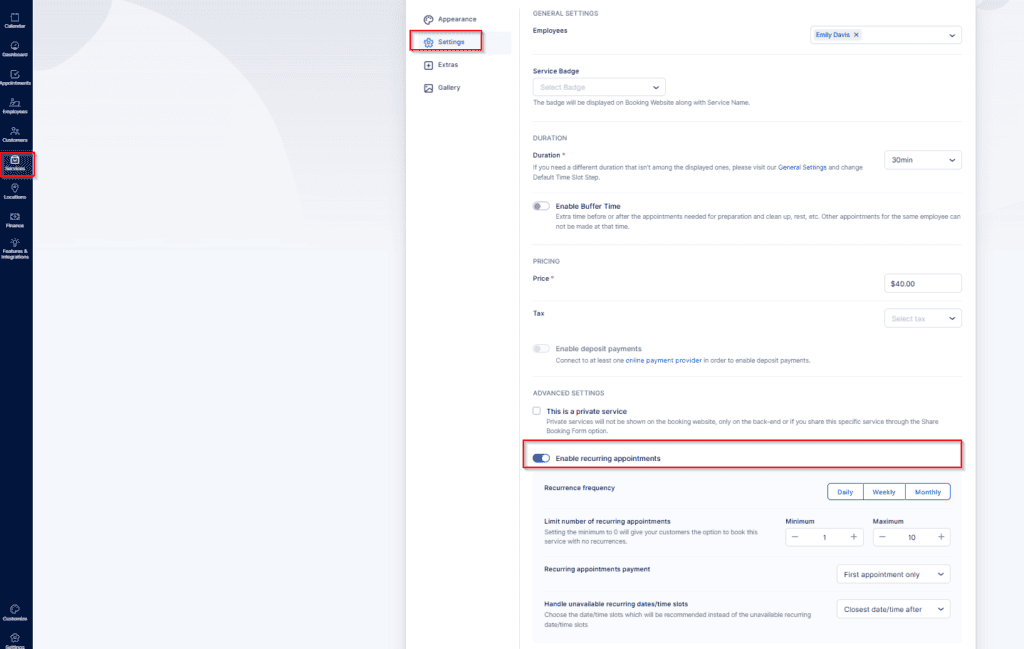Screen dimensions: 1024x649
Task: Toggle Enable recurring appointments switch
Action: click(541, 458)
